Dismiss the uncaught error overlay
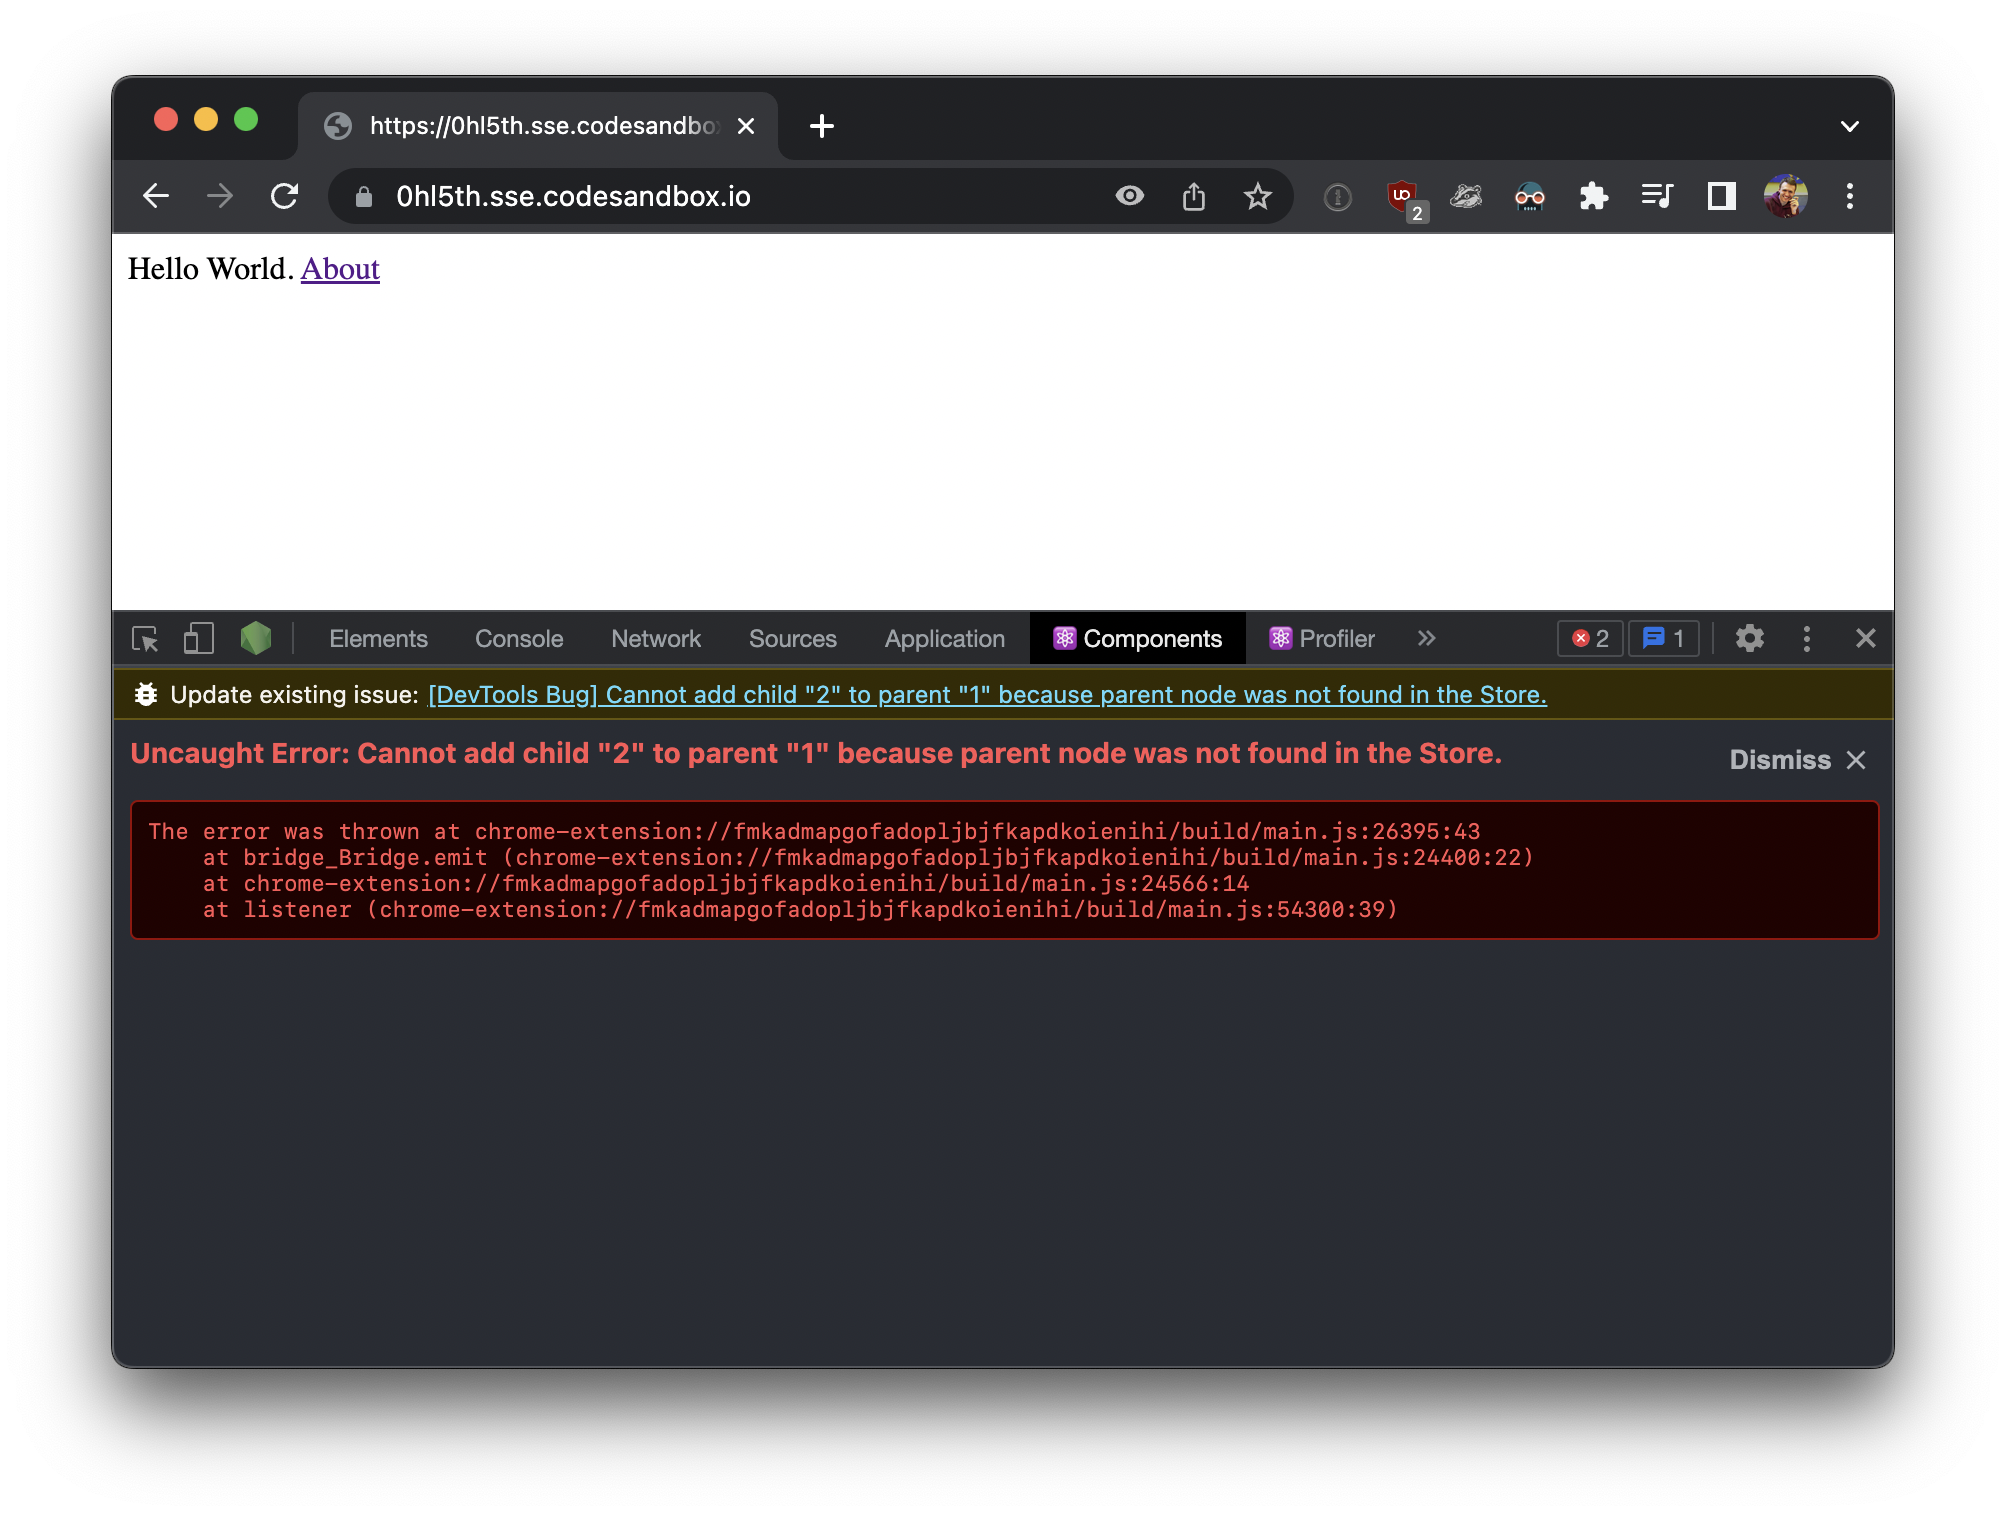The height and width of the screenshot is (1516, 2006). 1779,760
